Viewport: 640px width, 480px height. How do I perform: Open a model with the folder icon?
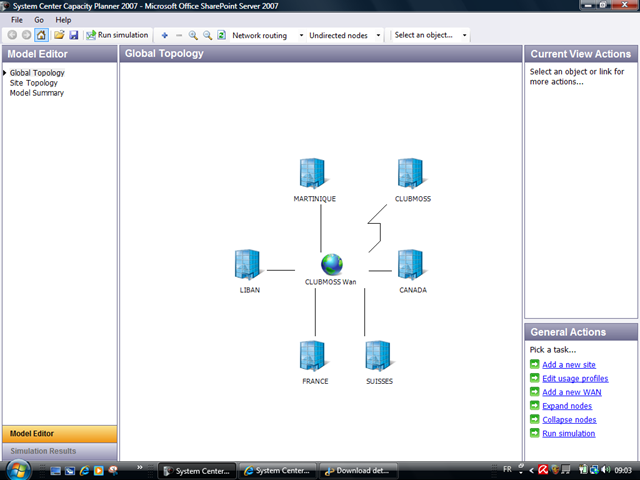coord(59,35)
